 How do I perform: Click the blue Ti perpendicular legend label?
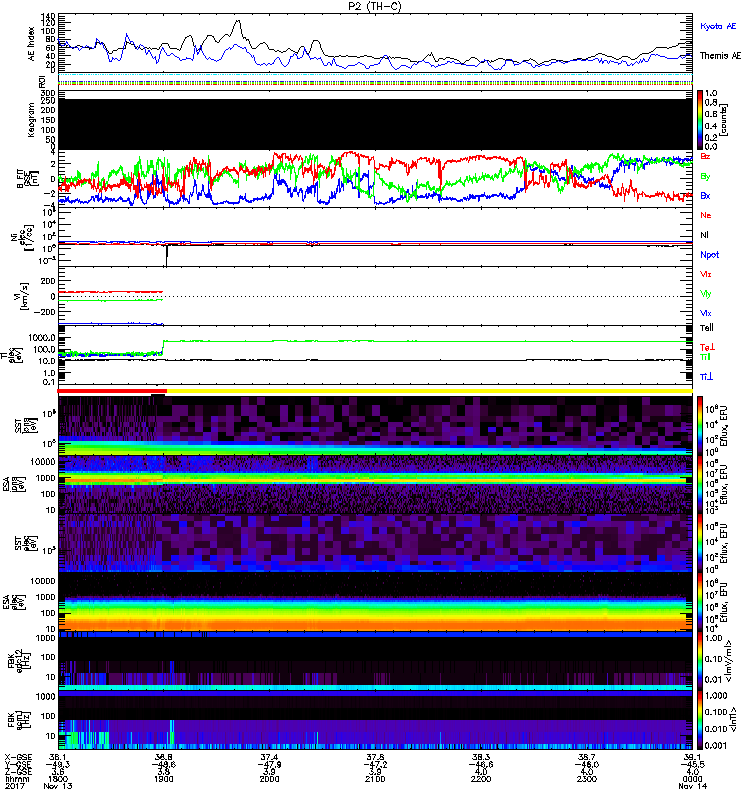[x=707, y=377]
